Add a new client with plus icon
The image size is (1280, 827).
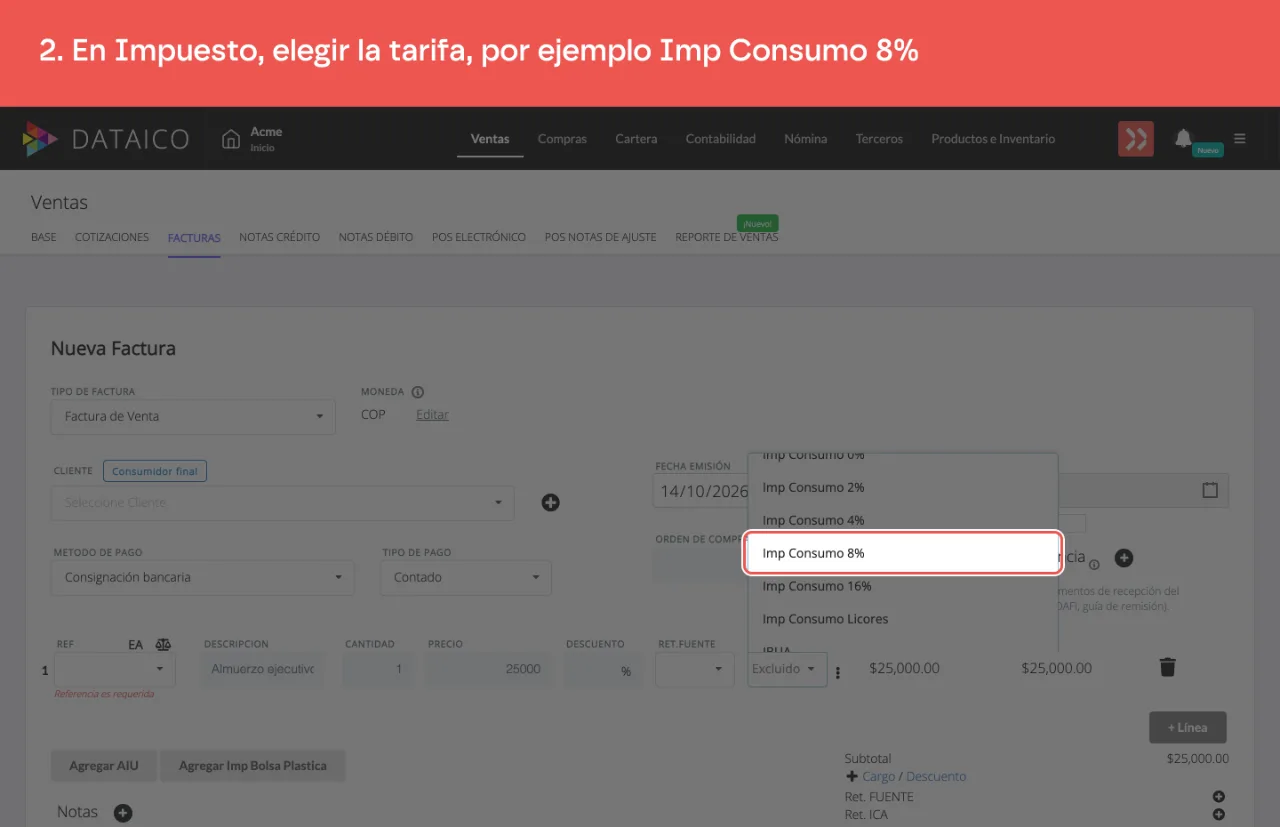(550, 502)
